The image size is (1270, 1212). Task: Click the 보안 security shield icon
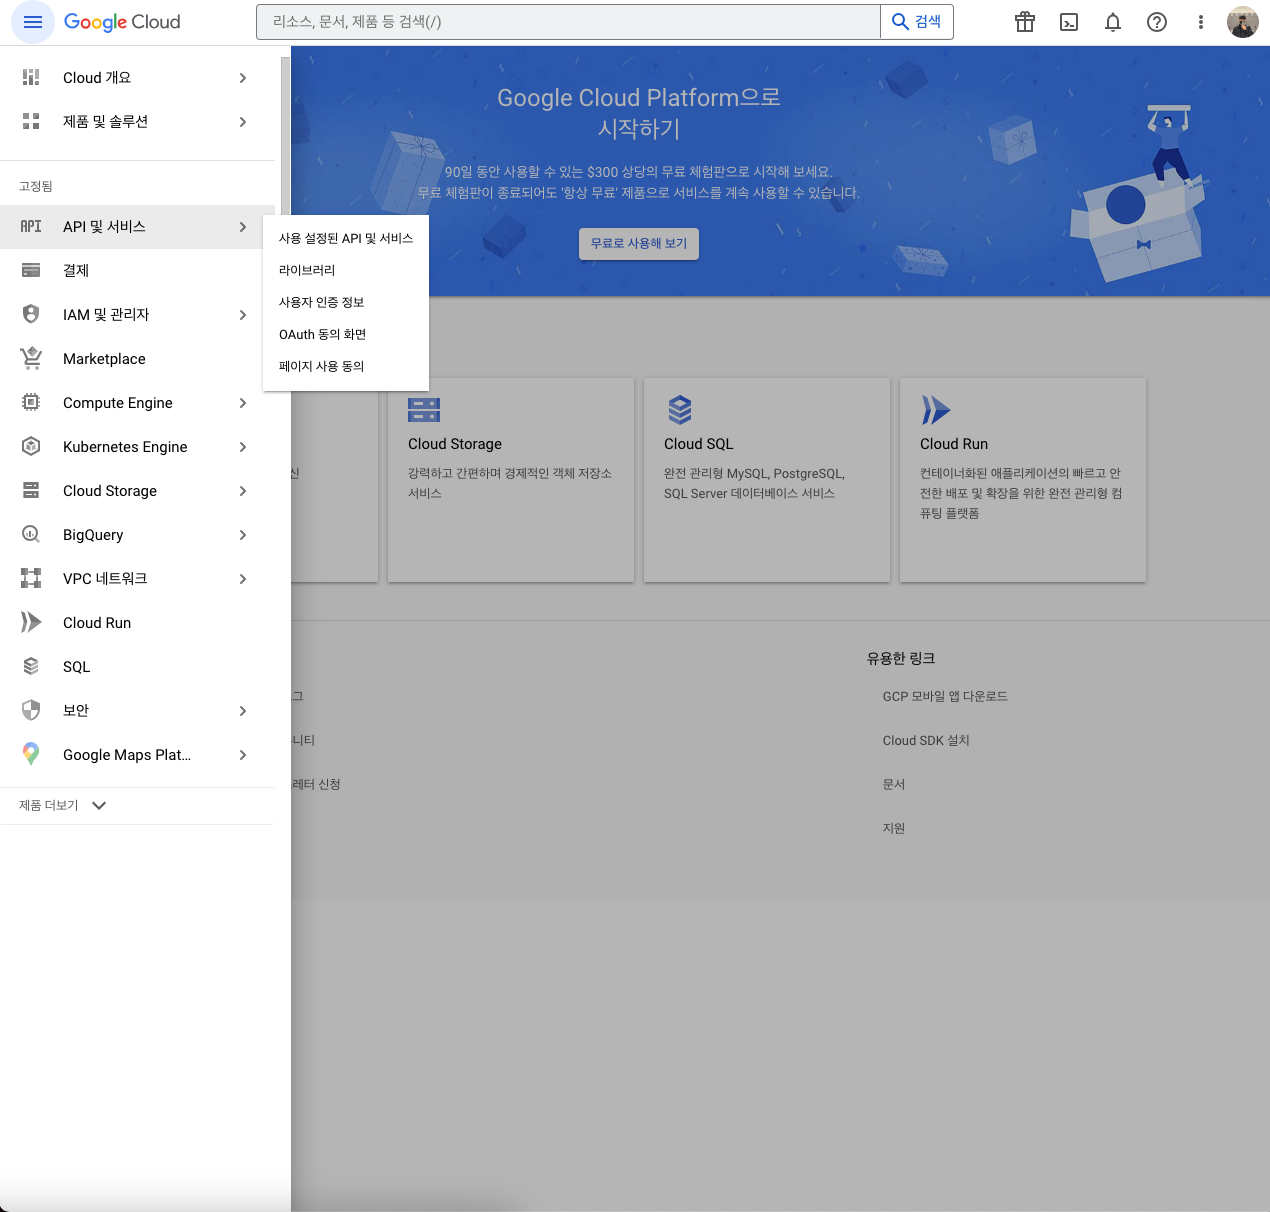tap(31, 710)
